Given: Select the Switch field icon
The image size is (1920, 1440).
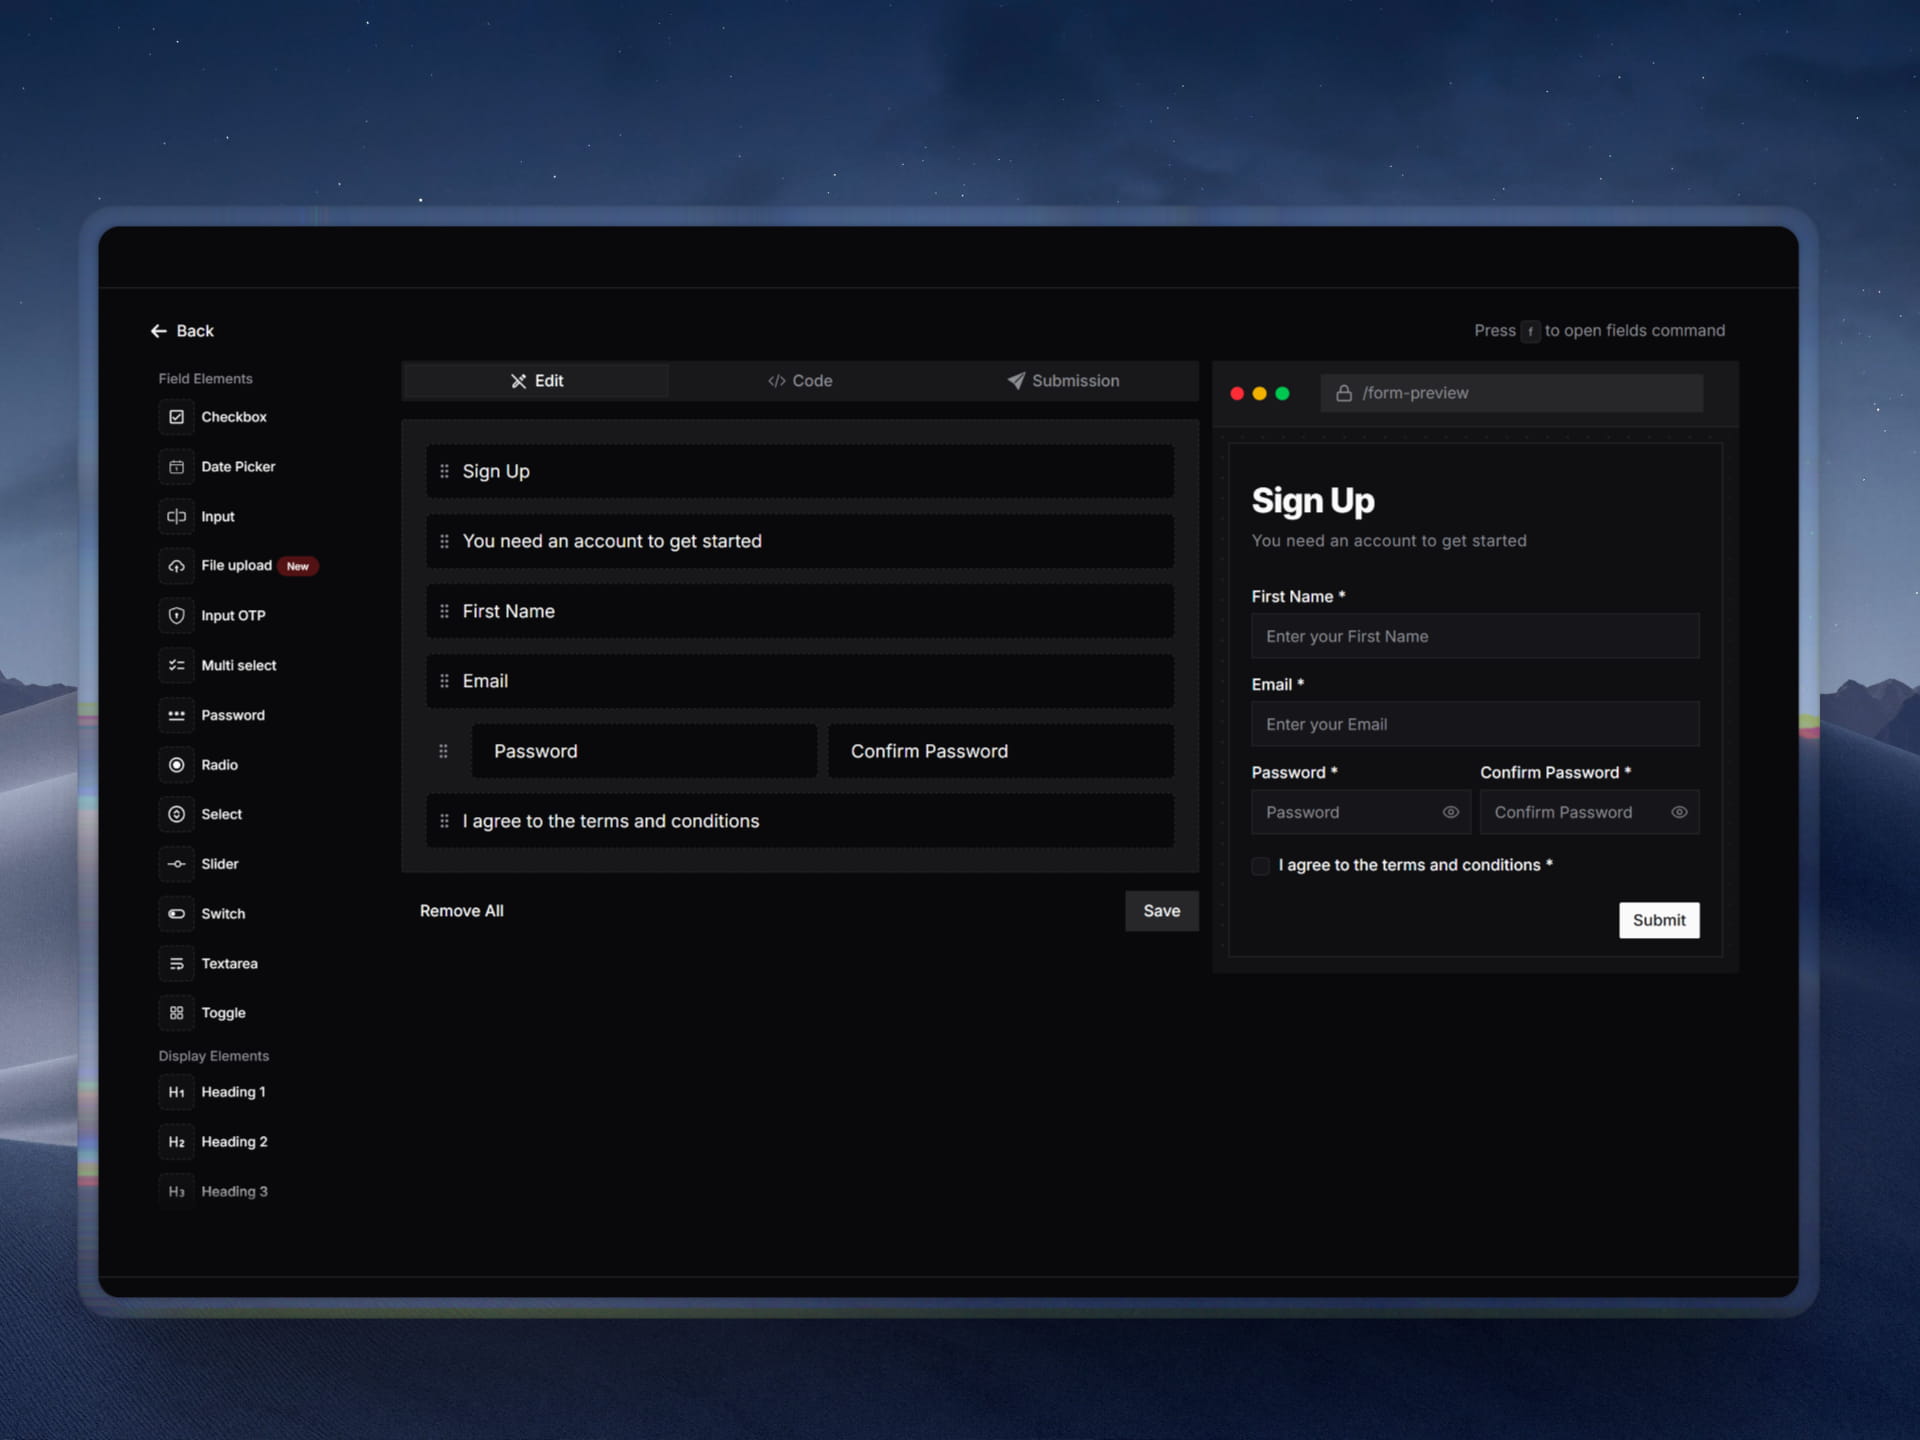Looking at the screenshot, I should [176, 913].
